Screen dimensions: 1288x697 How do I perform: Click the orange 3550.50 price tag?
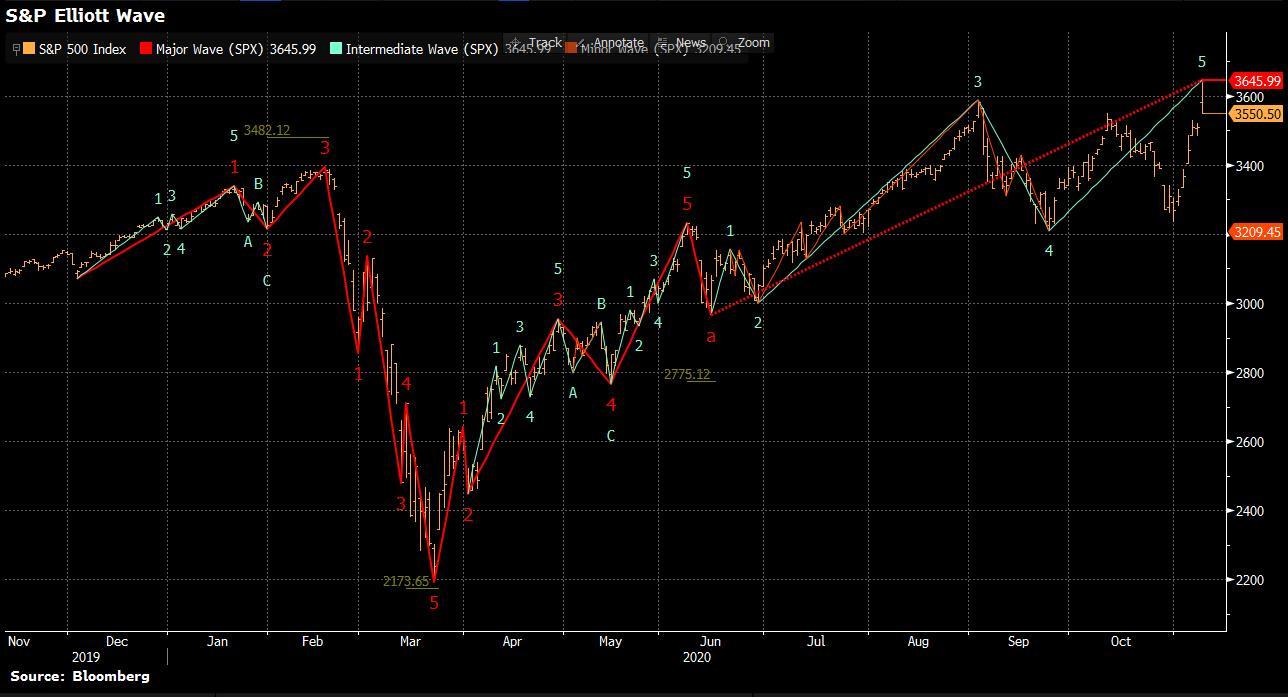(x=1257, y=114)
